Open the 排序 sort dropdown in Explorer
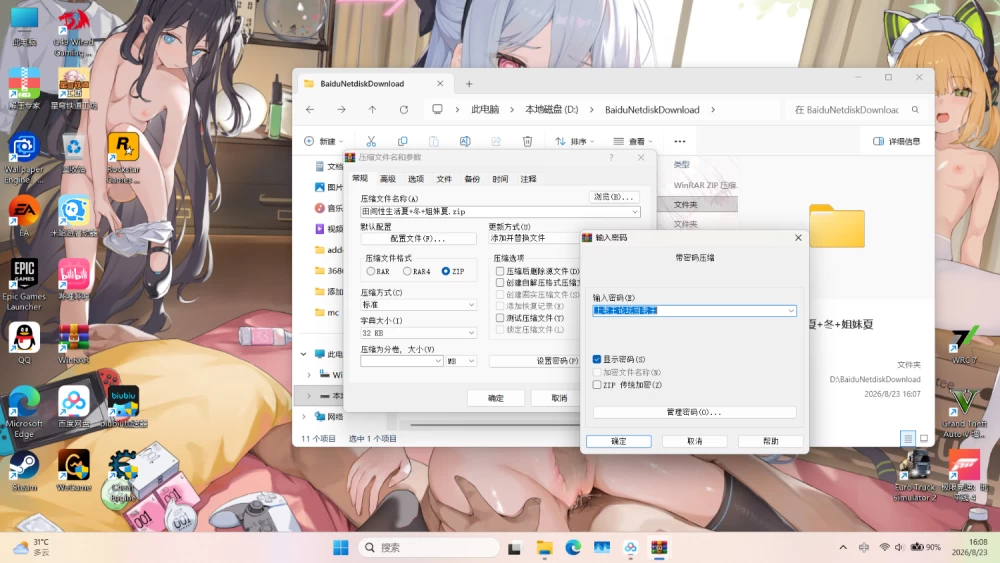Viewport: 1000px width, 563px height. (x=575, y=141)
